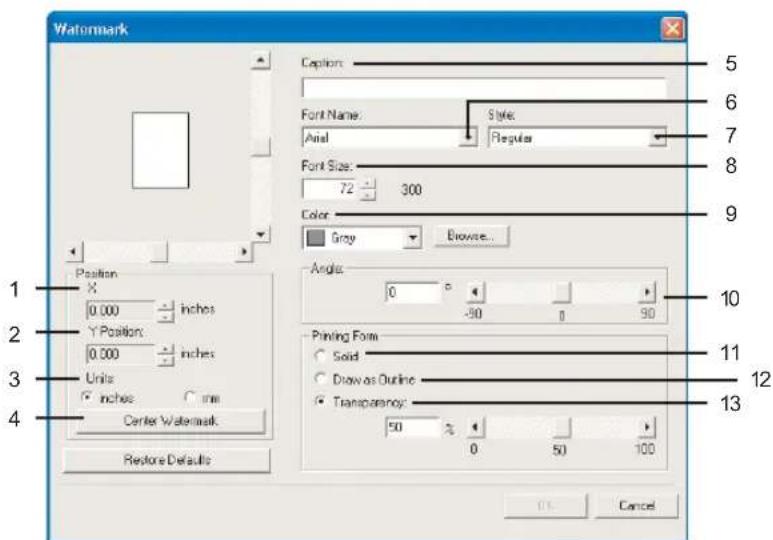This screenshot has height=540, width=773.
Task: Decrease Font Size with down spinner arrow
Action: click(368, 195)
